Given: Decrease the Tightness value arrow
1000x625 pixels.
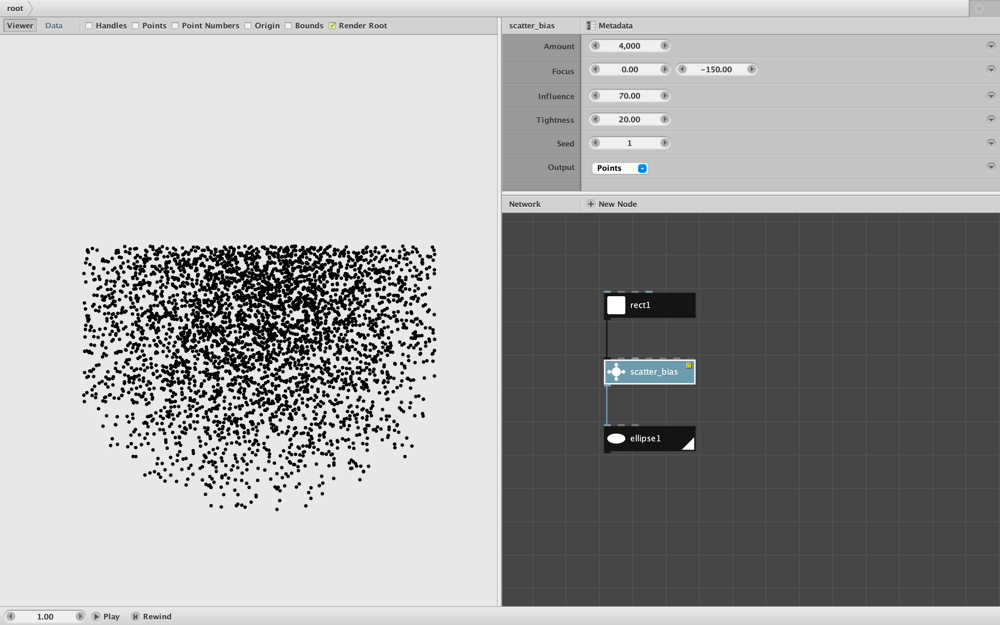Looking at the screenshot, I should (x=595, y=119).
